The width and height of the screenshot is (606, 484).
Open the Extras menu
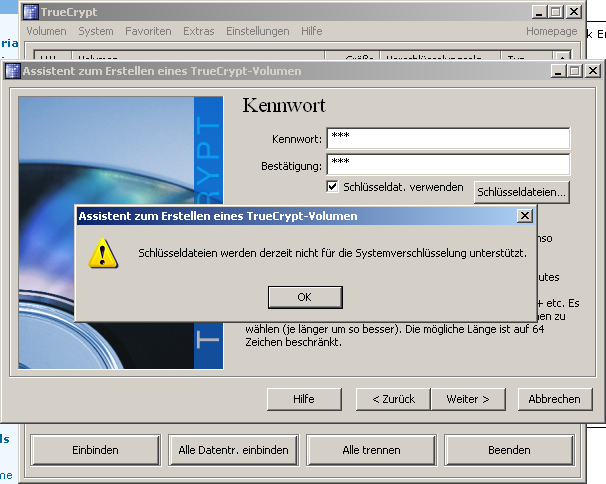coord(199,31)
